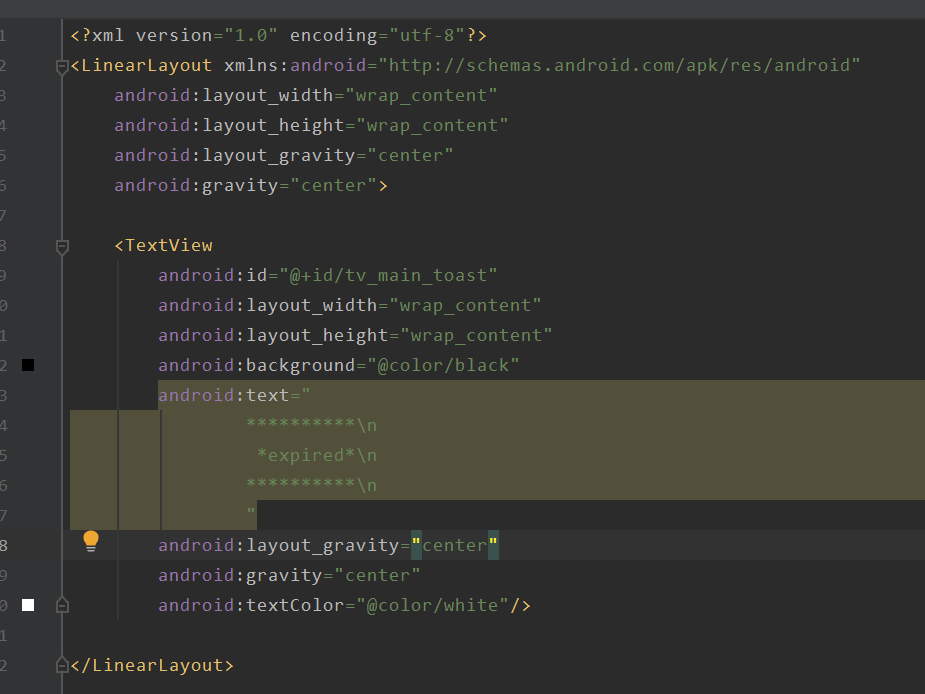This screenshot has width=925, height=694.
Task: Collapse the TextView block using its fold arrow
Action: (x=61, y=244)
